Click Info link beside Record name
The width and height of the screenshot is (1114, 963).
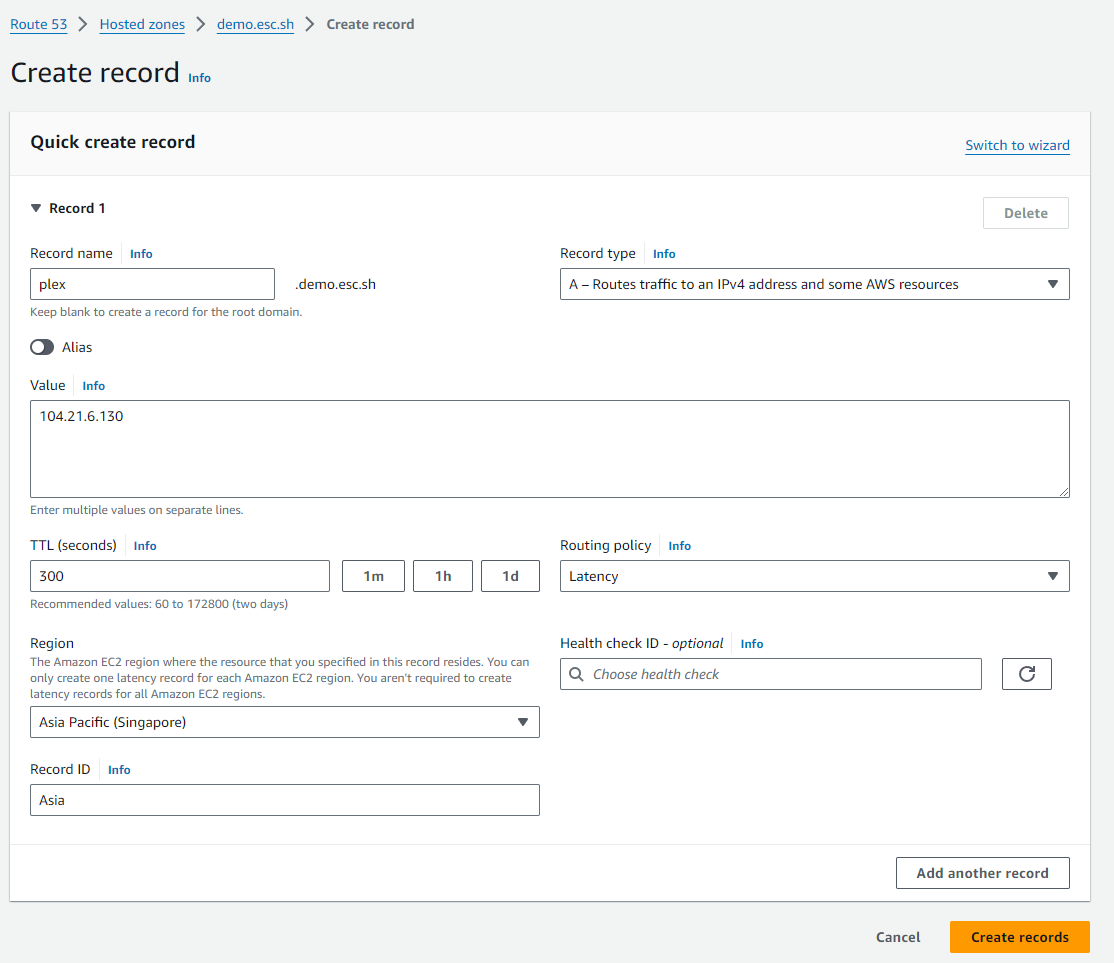(141, 254)
